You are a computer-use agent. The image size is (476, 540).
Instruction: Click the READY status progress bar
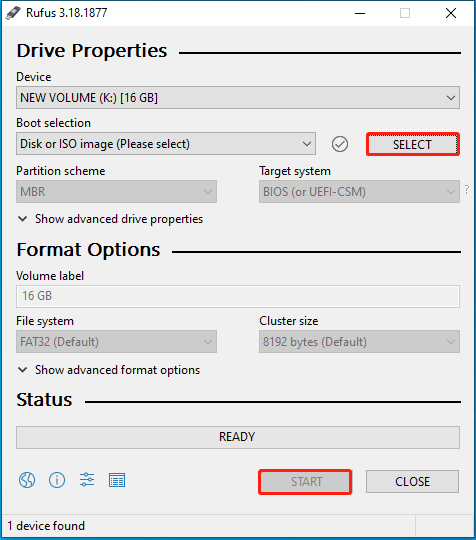point(238,437)
